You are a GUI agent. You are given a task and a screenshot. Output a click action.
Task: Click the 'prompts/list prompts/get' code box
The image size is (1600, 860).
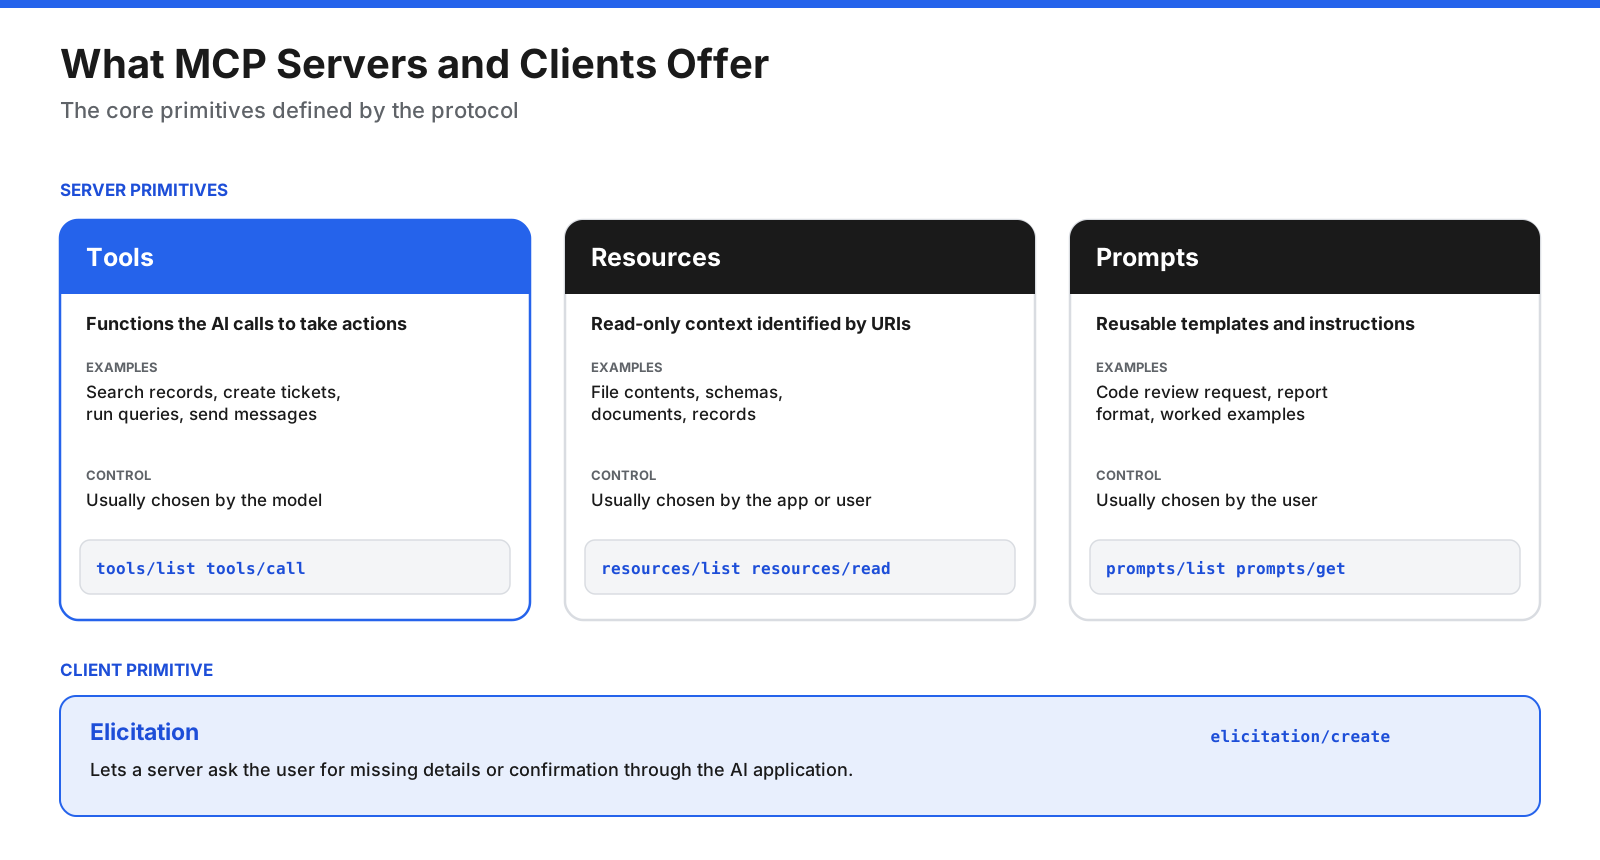(x=1305, y=567)
